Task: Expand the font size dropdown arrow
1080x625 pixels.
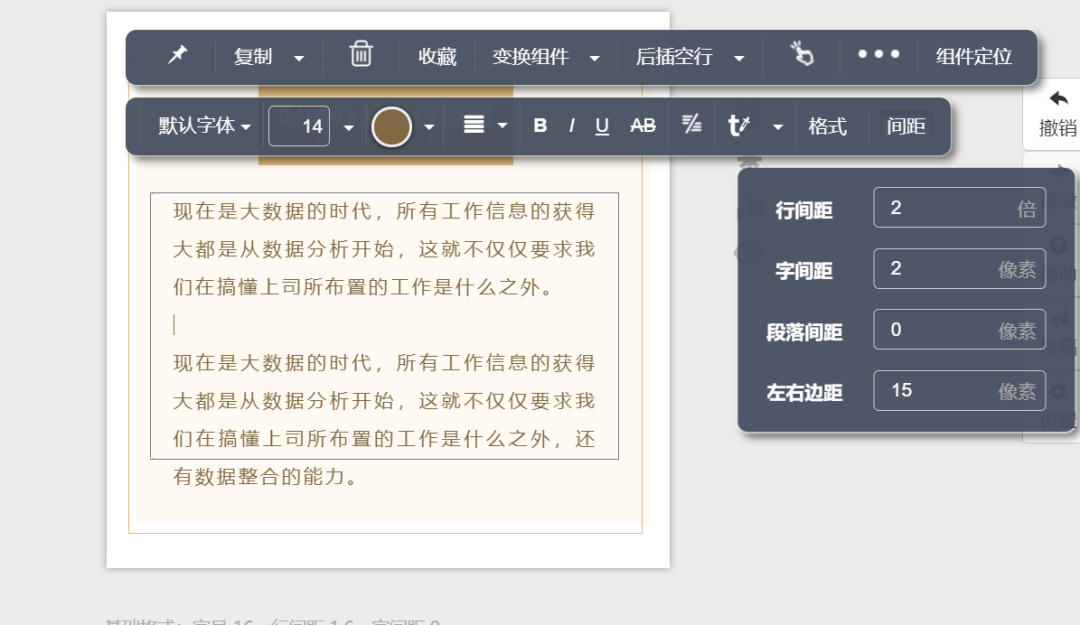Action: [x=347, y=126]
